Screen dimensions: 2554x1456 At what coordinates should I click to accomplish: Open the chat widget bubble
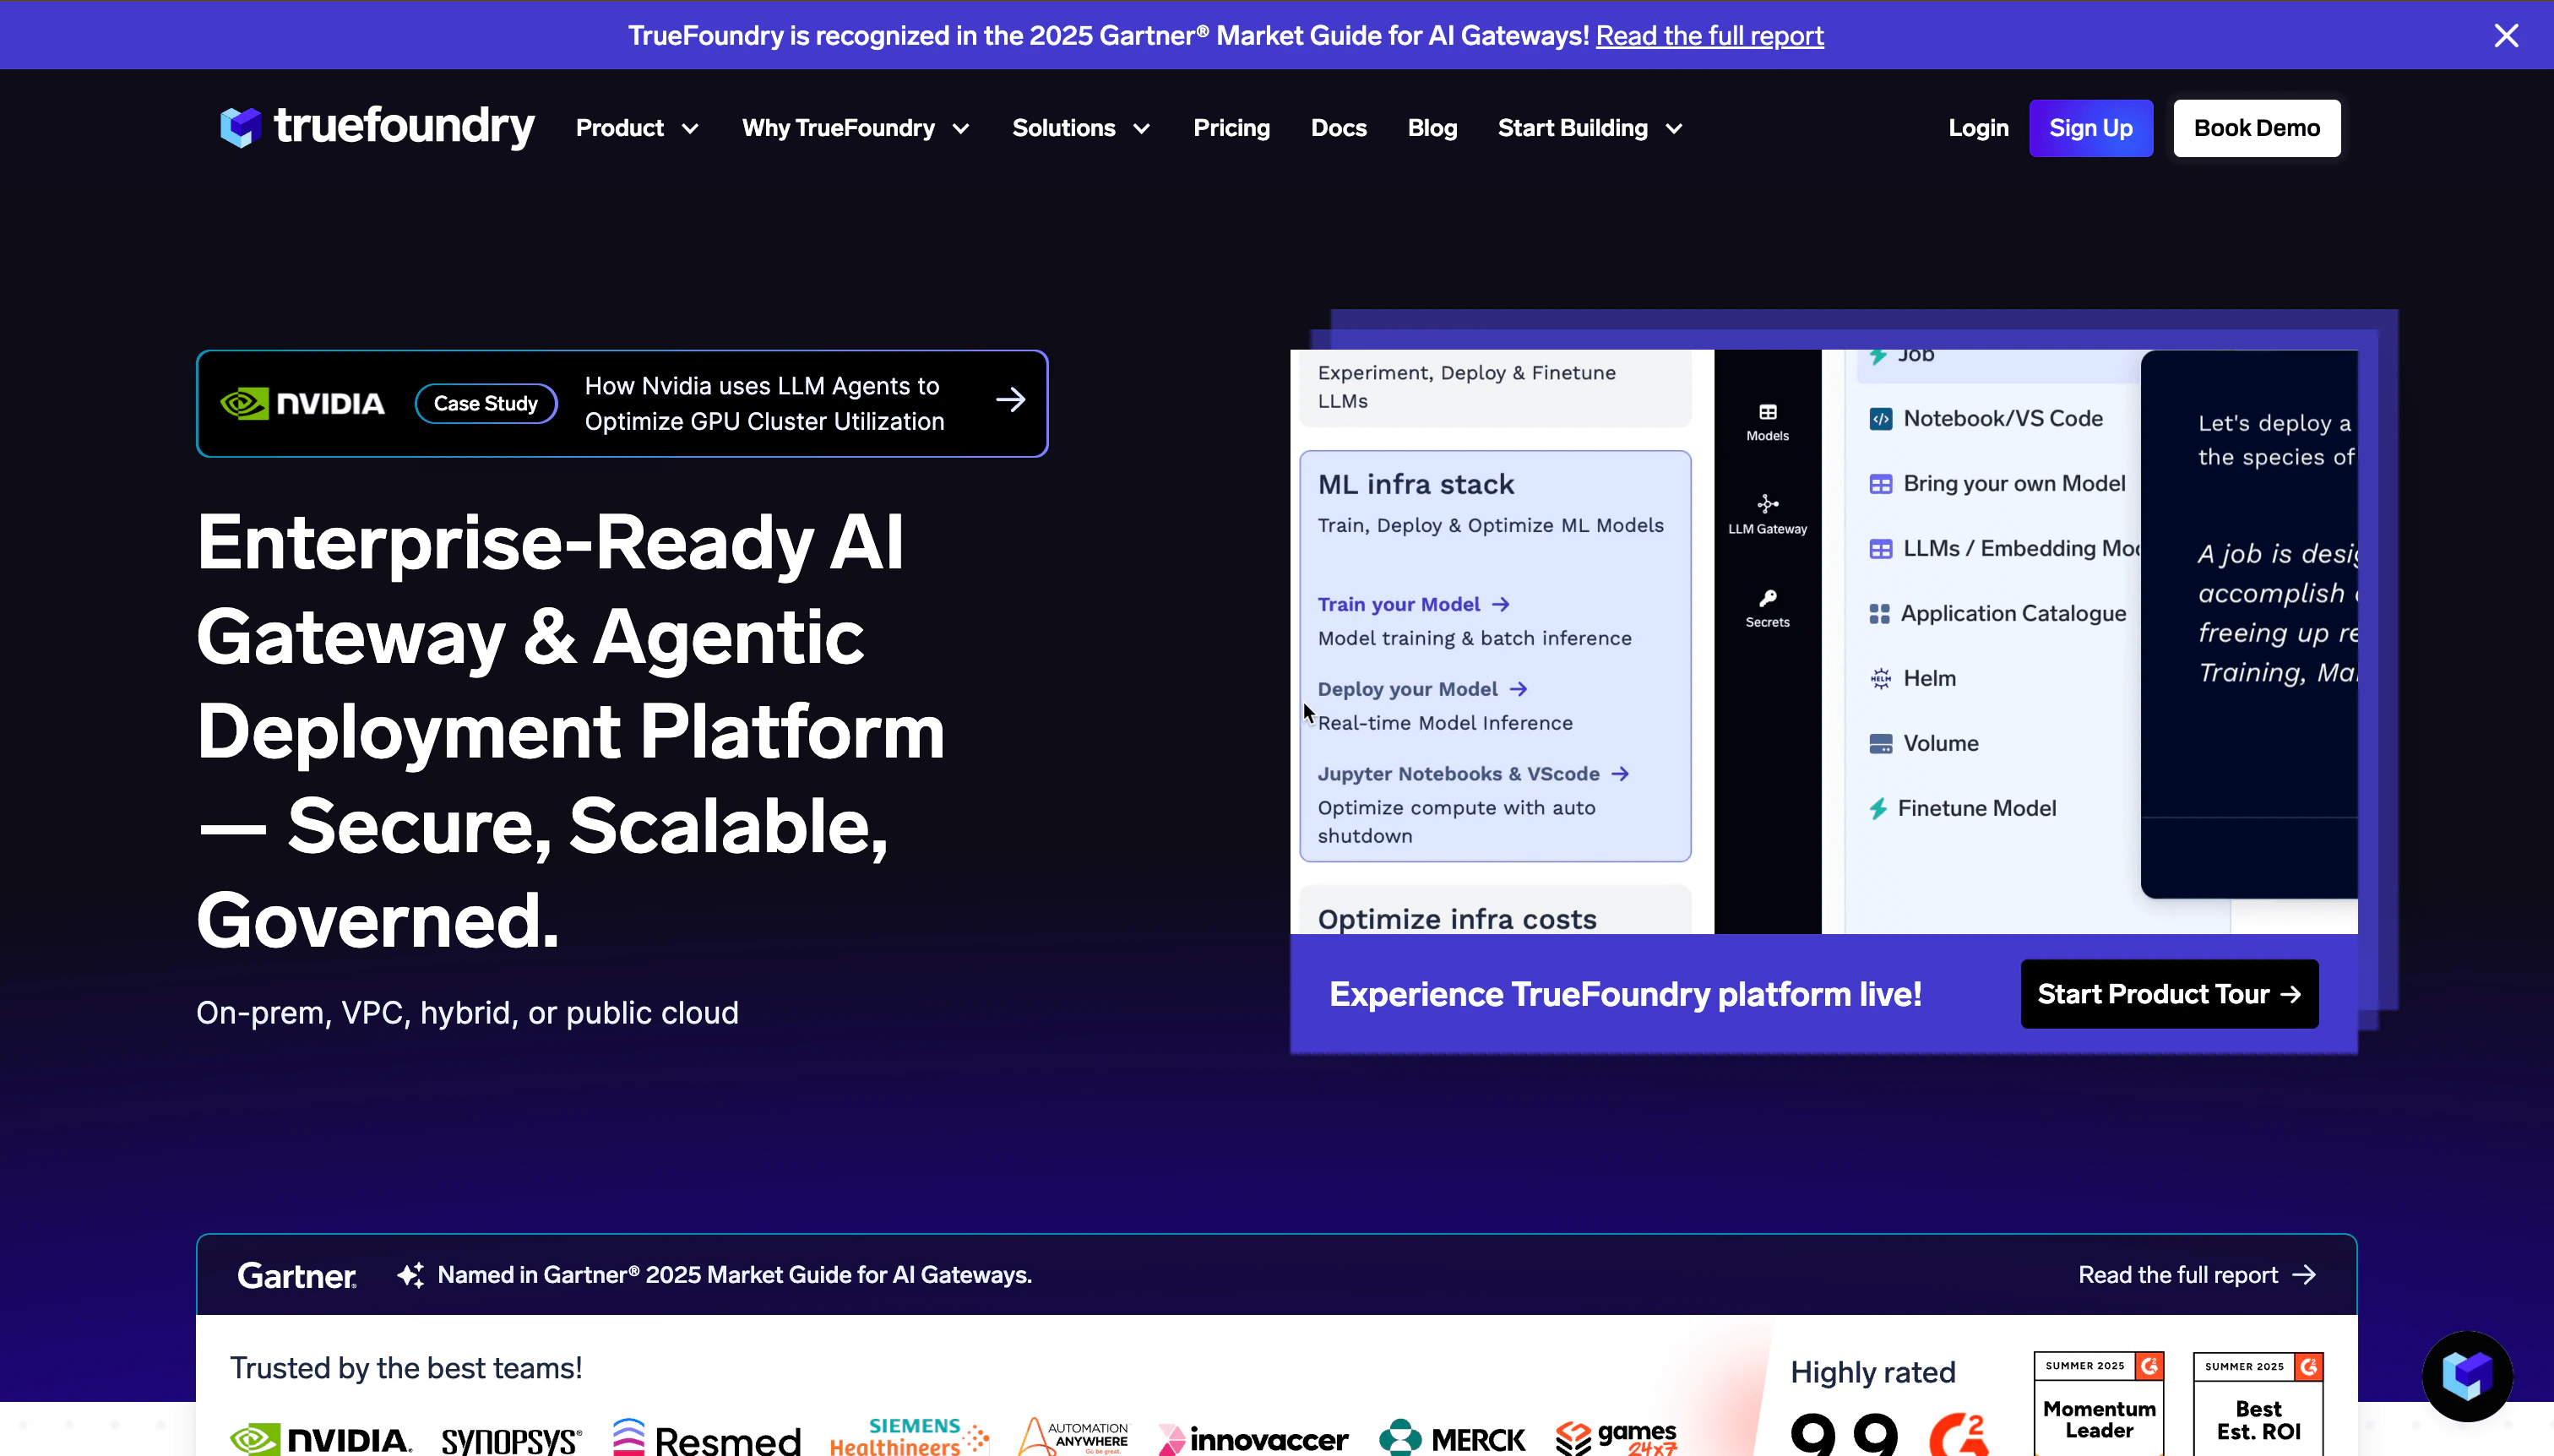(x=2466, y=1375)
